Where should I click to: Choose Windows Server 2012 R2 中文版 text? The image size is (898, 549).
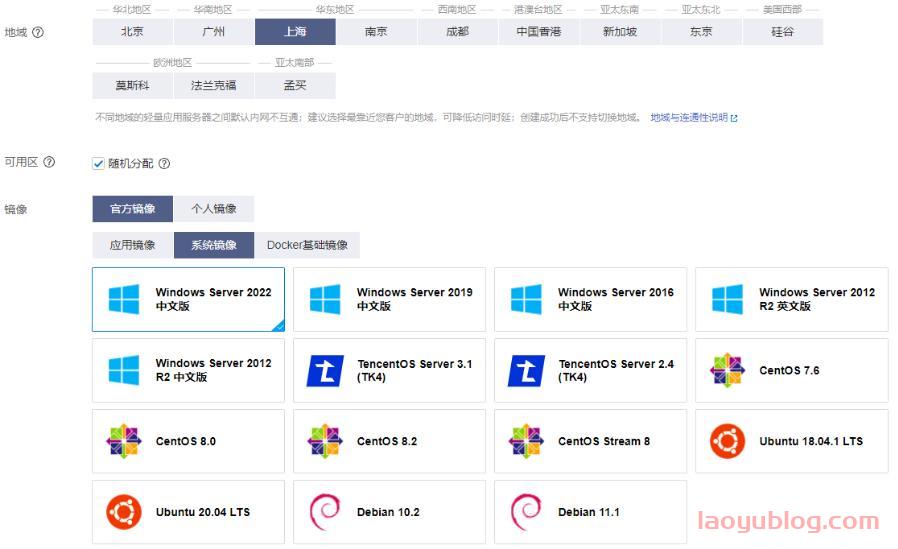[214, 370]
